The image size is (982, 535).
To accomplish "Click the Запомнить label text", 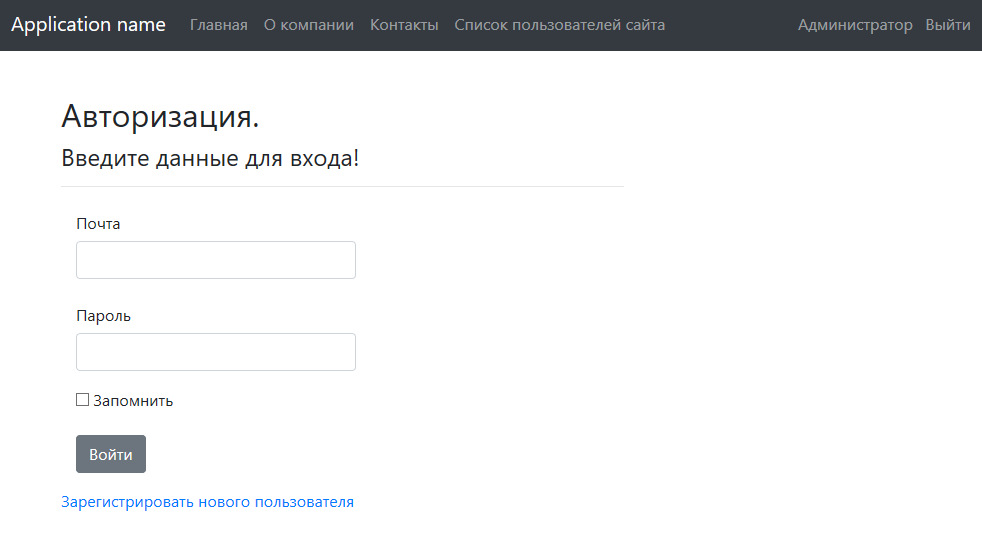I will pos(133,401).
